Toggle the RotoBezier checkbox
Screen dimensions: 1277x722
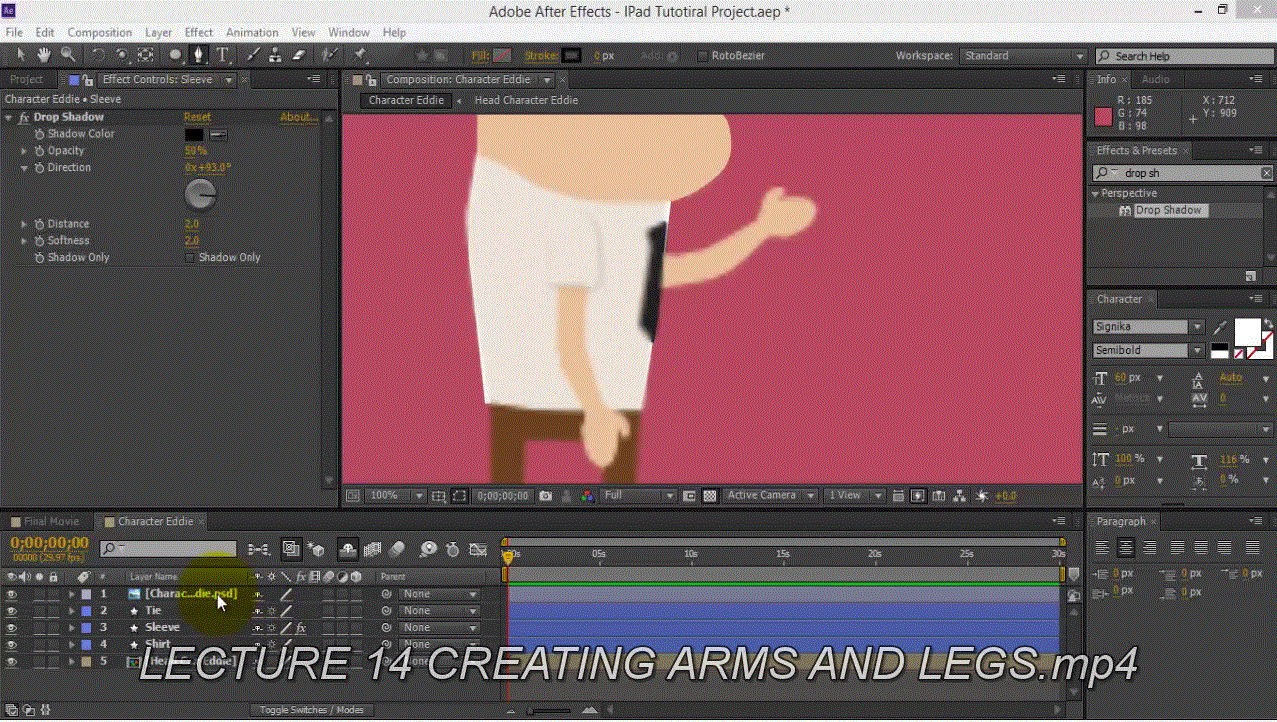pos(702,56)
